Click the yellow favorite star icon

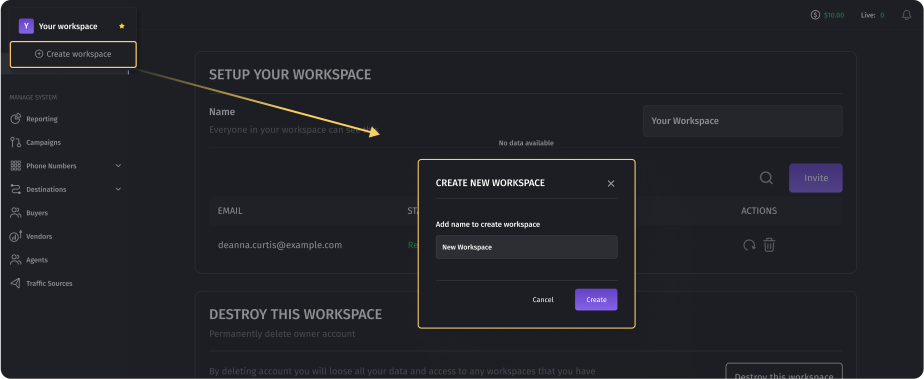pyautogui.click(x=122, y=26)
